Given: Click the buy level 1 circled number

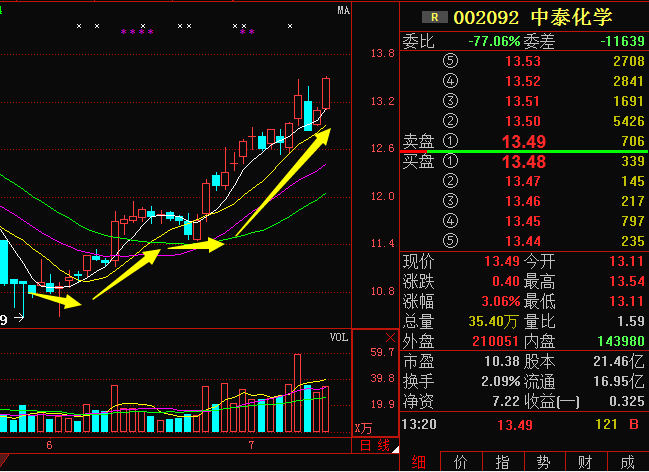Looking at the screenshot, I should click(449, 161).
